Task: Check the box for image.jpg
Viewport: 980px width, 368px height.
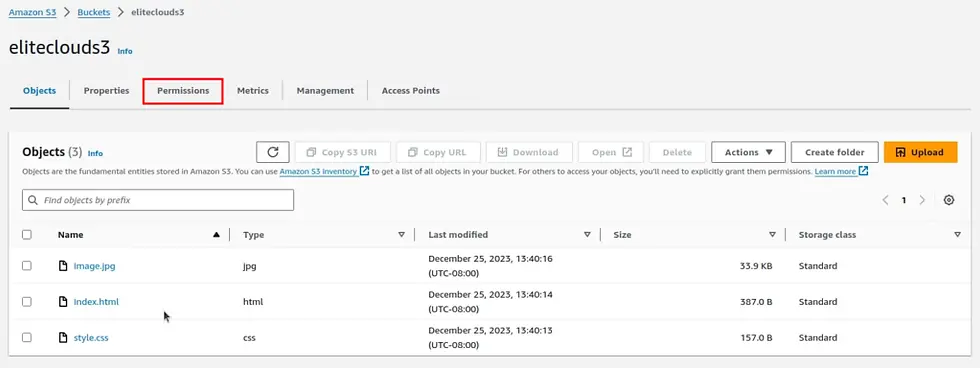Action: tap(27, 266)
